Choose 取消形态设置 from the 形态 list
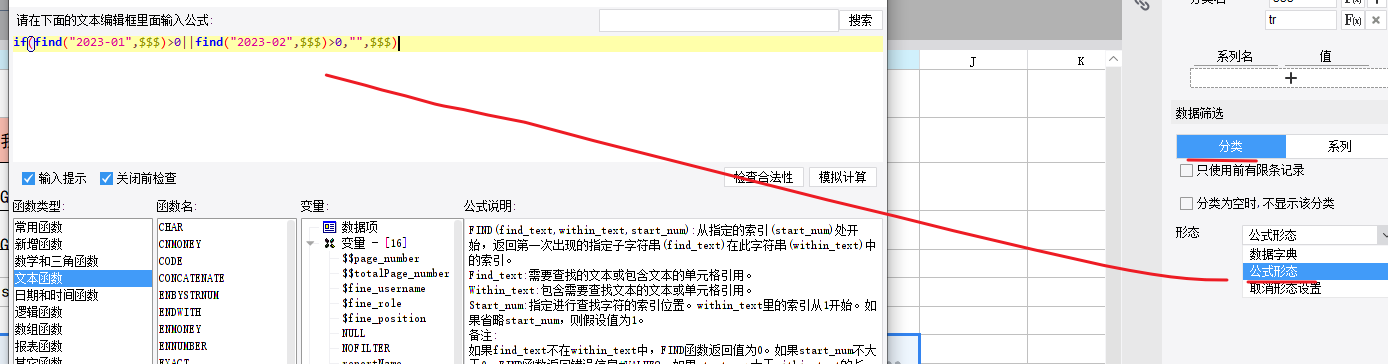The width and height of the screenshot is (1388, 364). coord(1315,289)
